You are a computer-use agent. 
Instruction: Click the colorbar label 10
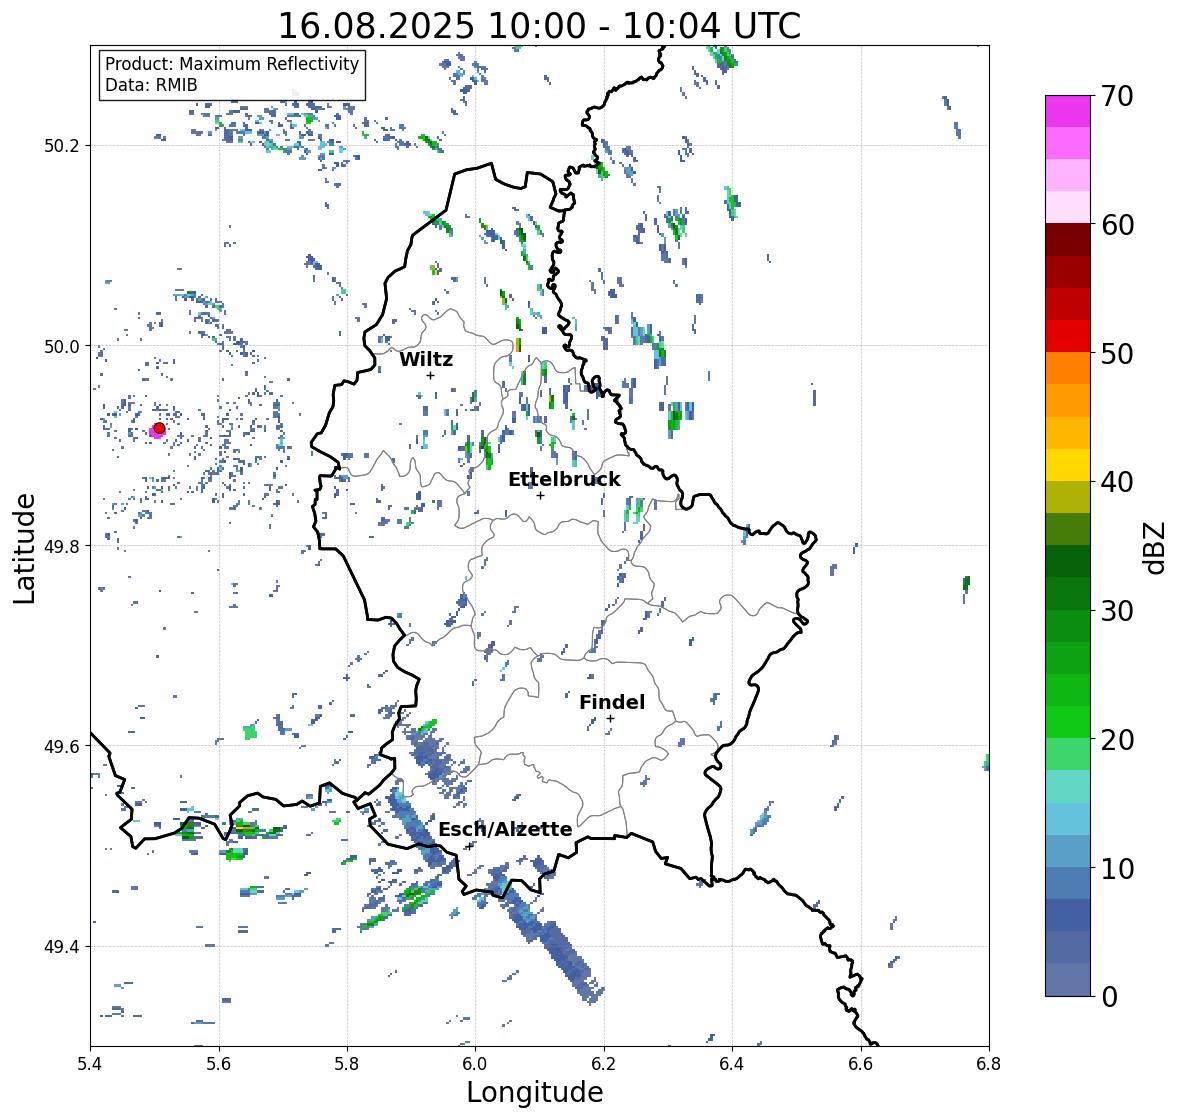1117,868
